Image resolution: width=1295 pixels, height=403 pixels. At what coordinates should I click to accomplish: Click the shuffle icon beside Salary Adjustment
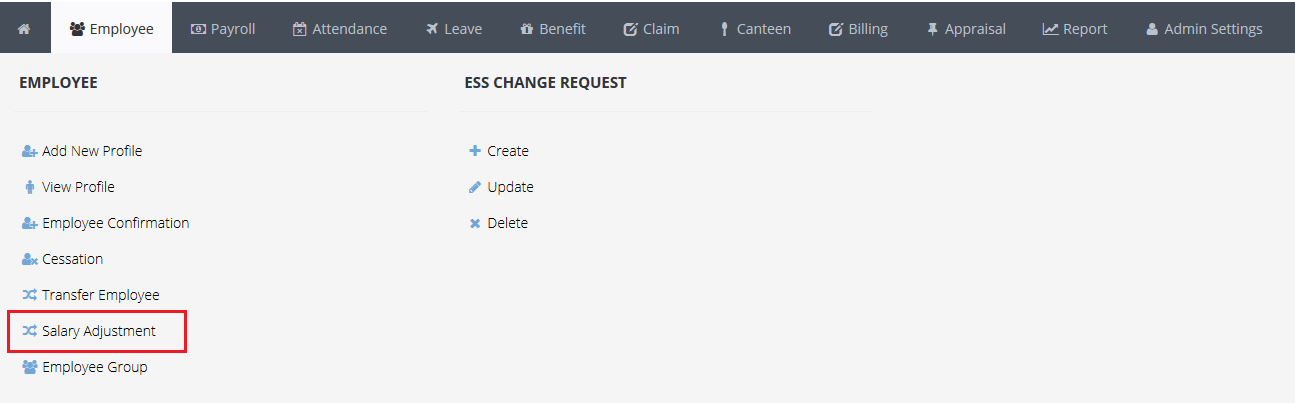click(29, 331)
